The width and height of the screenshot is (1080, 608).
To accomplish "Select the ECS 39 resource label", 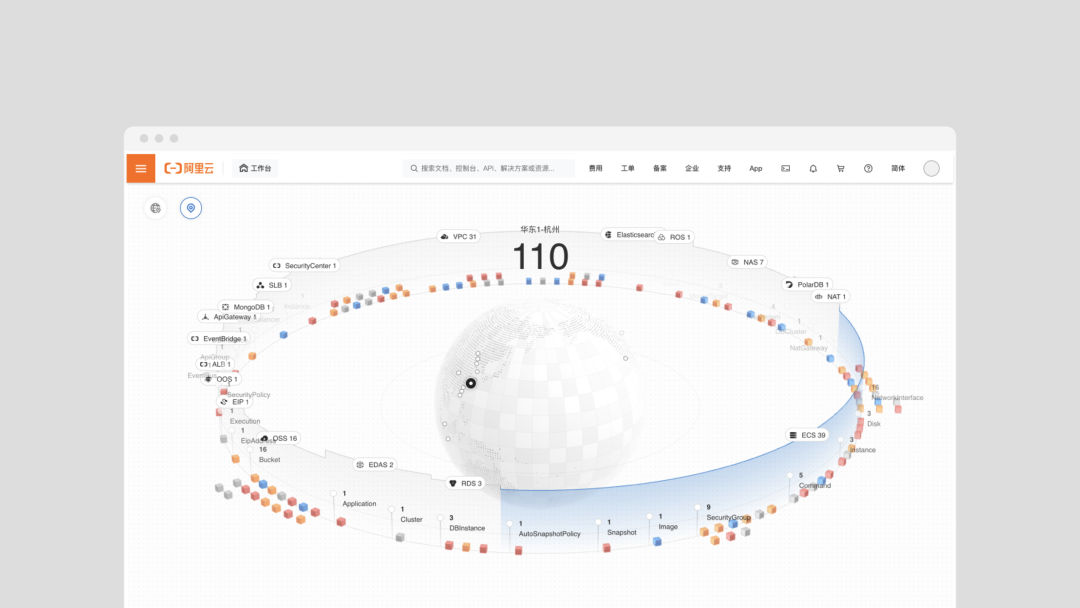I will pyautogui.click(x=808, y=435).
